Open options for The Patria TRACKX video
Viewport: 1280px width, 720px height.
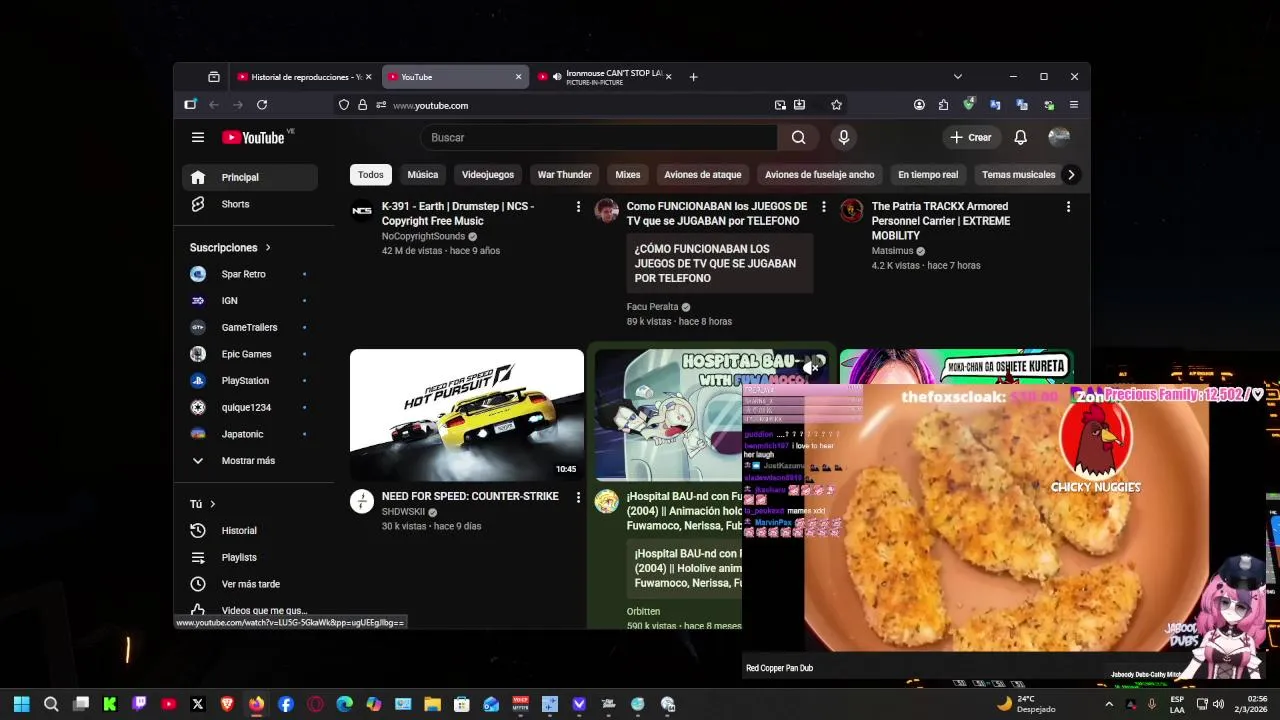(1068, 207)
